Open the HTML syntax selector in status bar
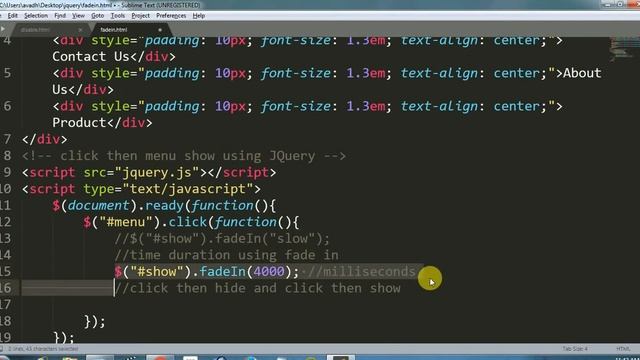Image resolution: width=640 pixels, height=360 pixels. pyautogui.click(x=623, y=349)
